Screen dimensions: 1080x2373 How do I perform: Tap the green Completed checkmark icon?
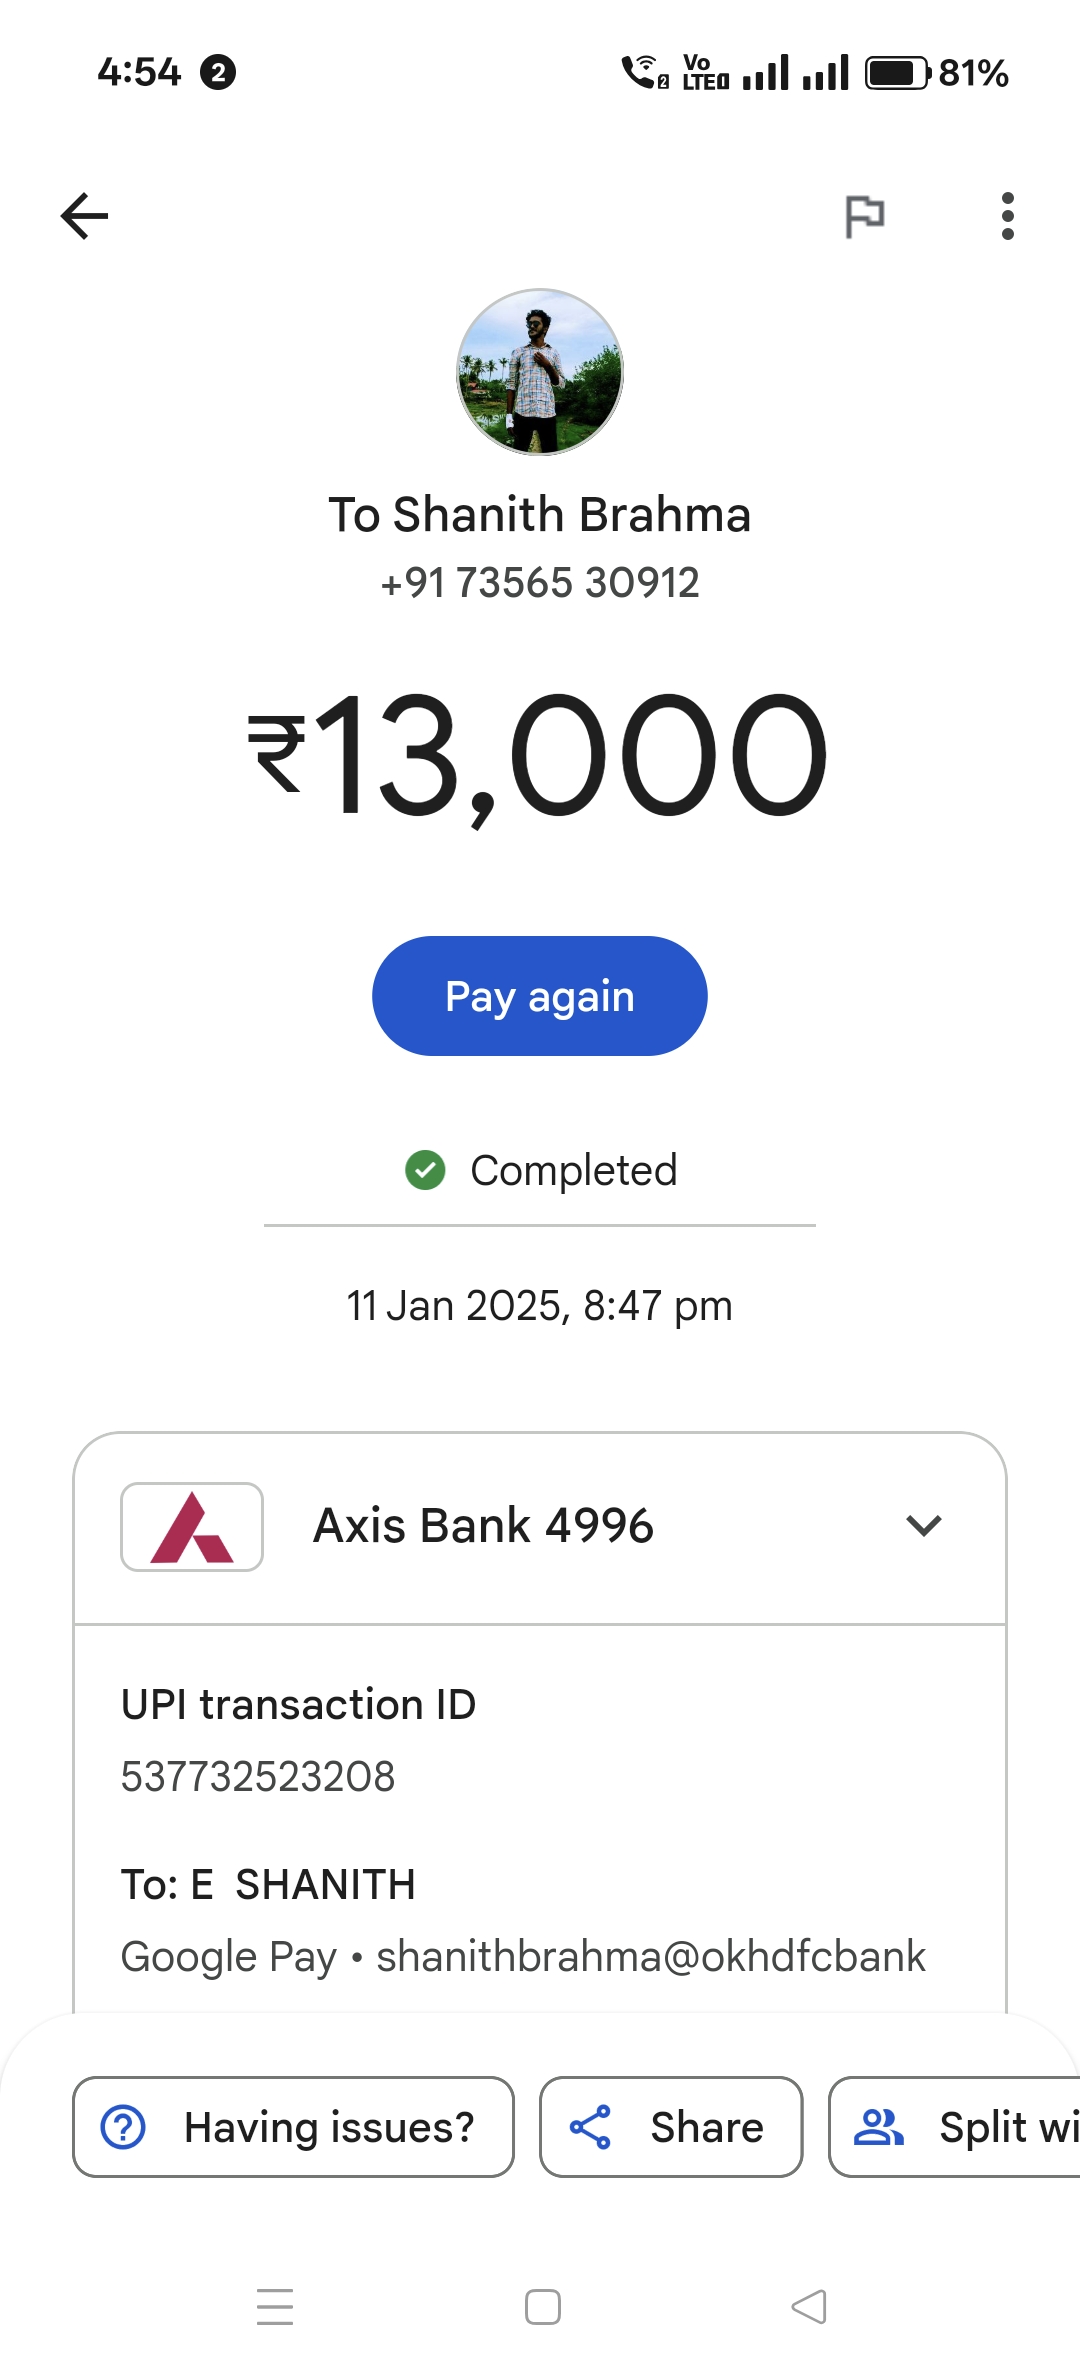click(x=425, y=1170)
